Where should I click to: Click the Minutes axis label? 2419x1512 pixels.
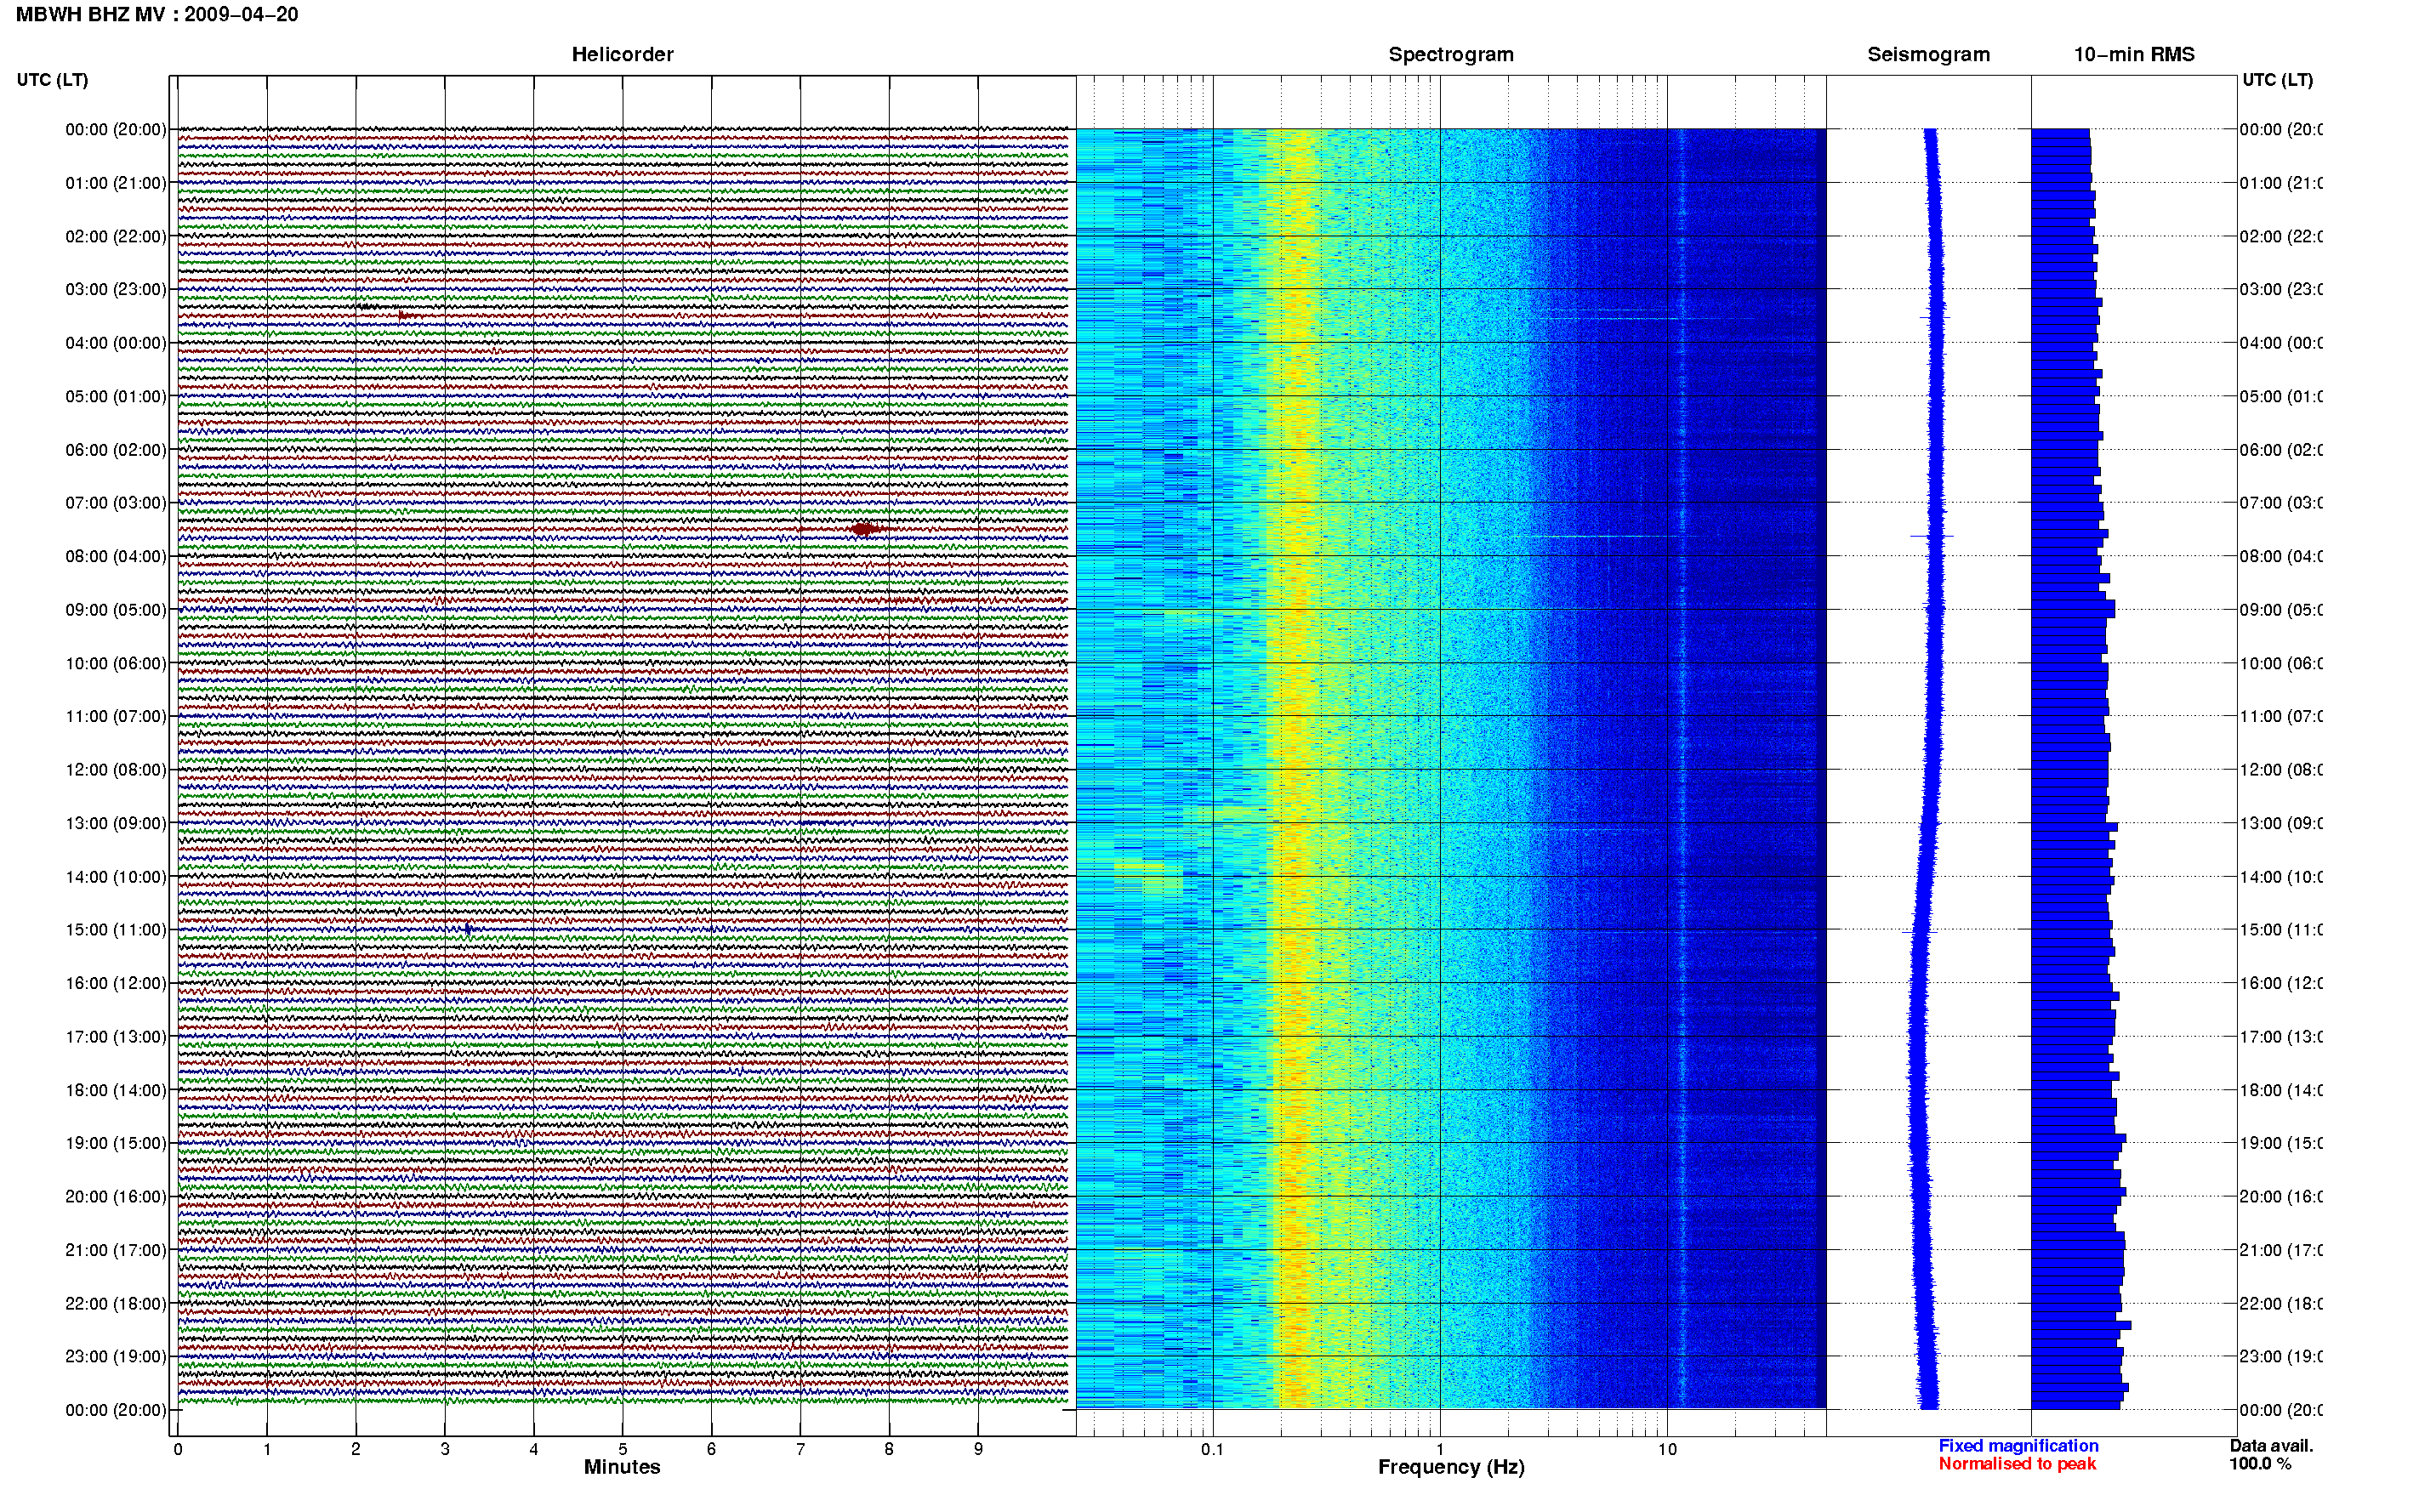click(622, 1467)
